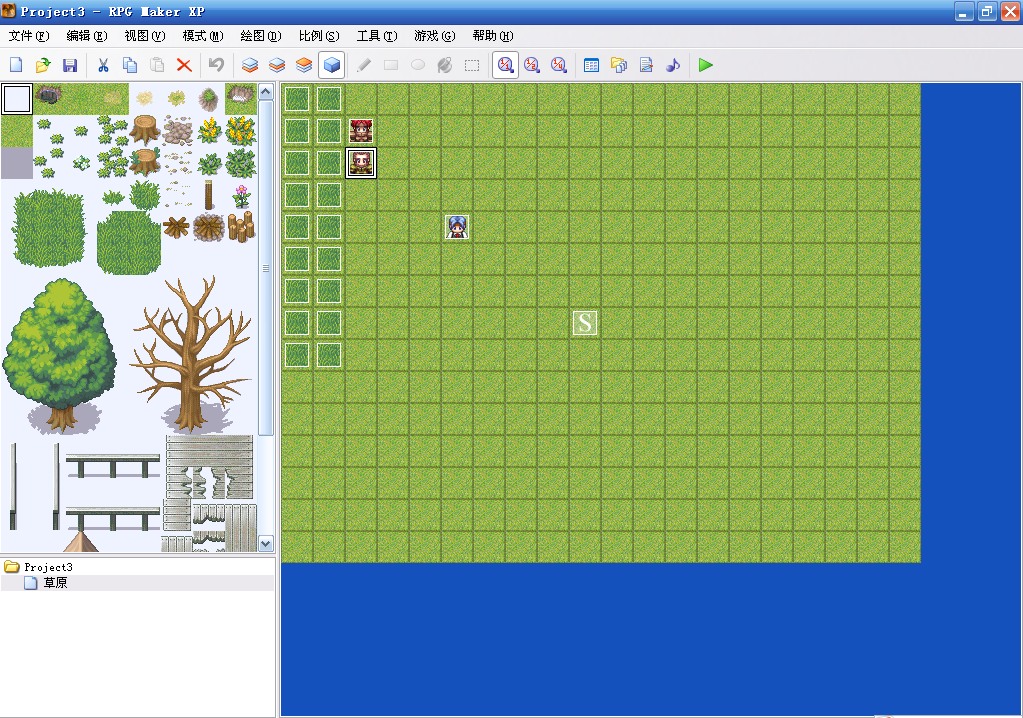Select the red-haired character event on map
The height and width of the screenshot is (718, 1023).
361,131
